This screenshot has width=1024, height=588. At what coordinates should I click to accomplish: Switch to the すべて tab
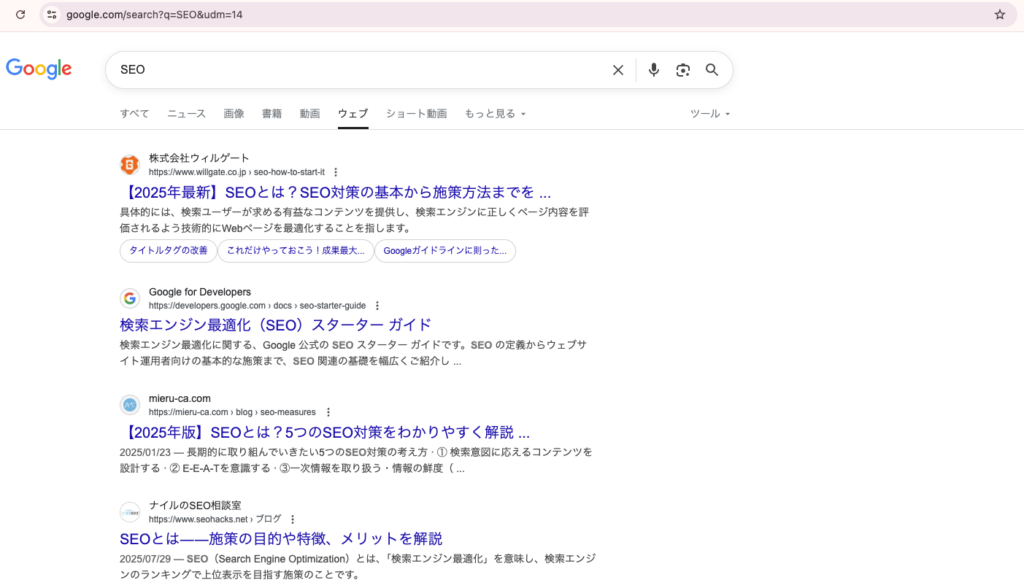coord(135,114)
